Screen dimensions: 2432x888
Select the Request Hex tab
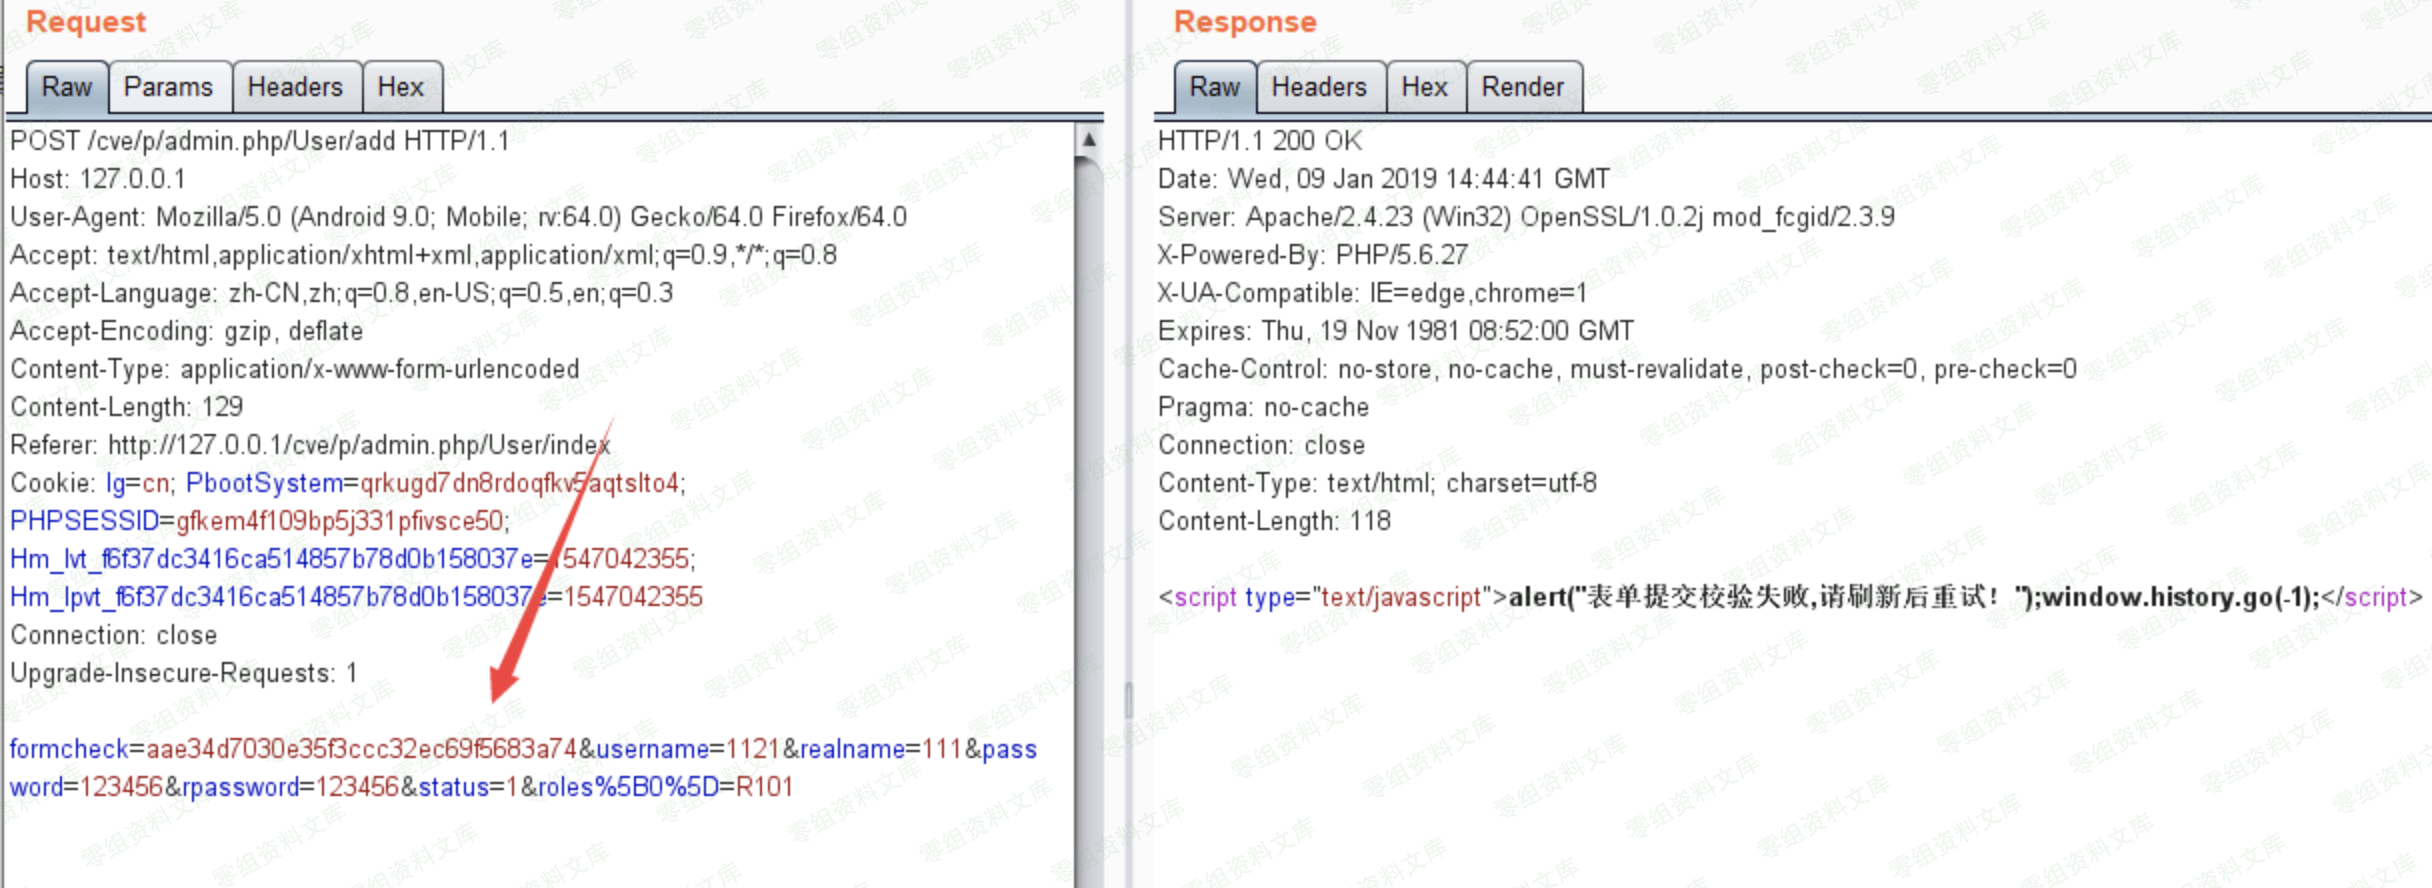point(400,88)
